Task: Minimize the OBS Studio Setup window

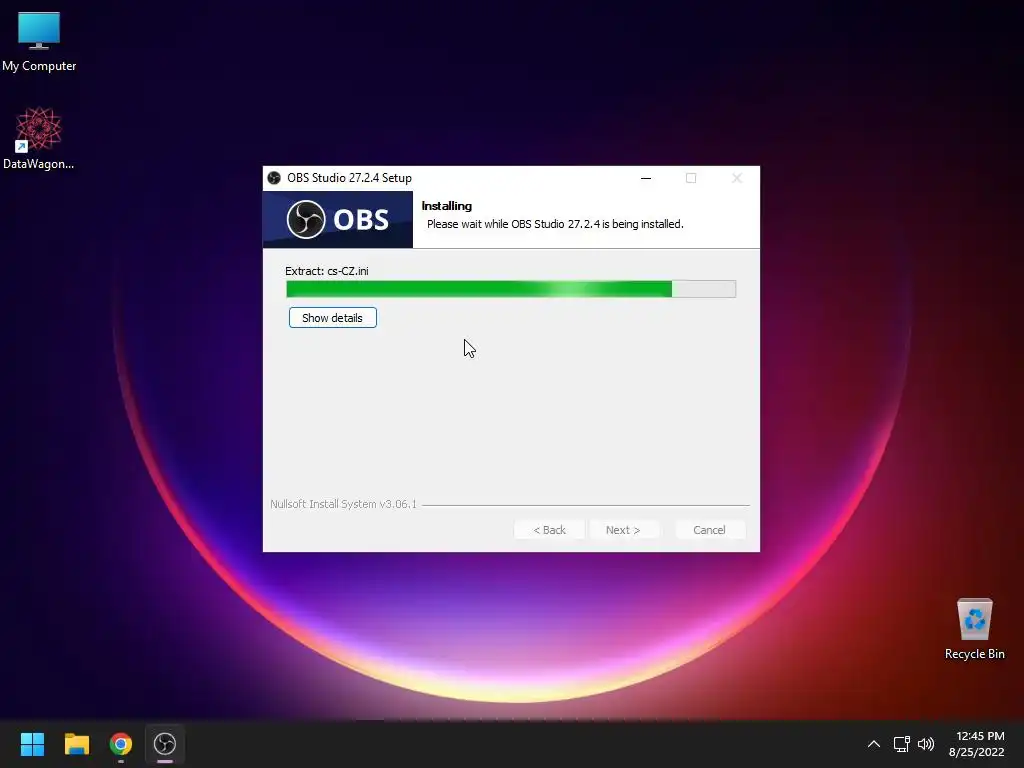Action: pyautogui.click(x=646, y=178)
